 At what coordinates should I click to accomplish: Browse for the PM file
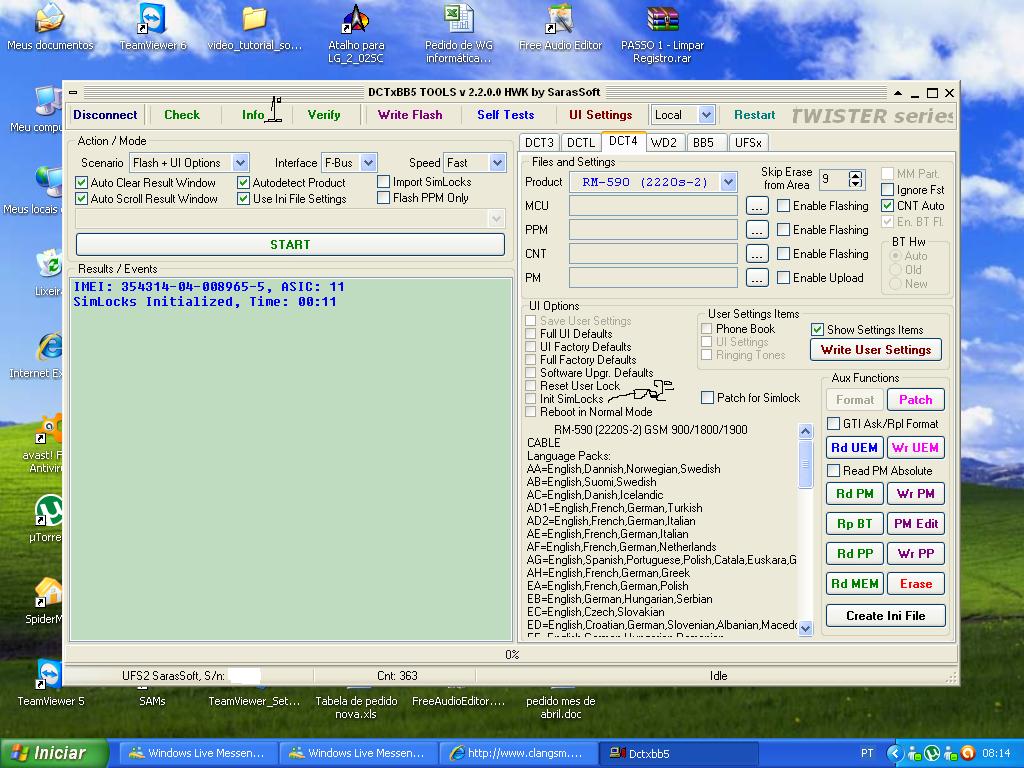tap(756, 278)
